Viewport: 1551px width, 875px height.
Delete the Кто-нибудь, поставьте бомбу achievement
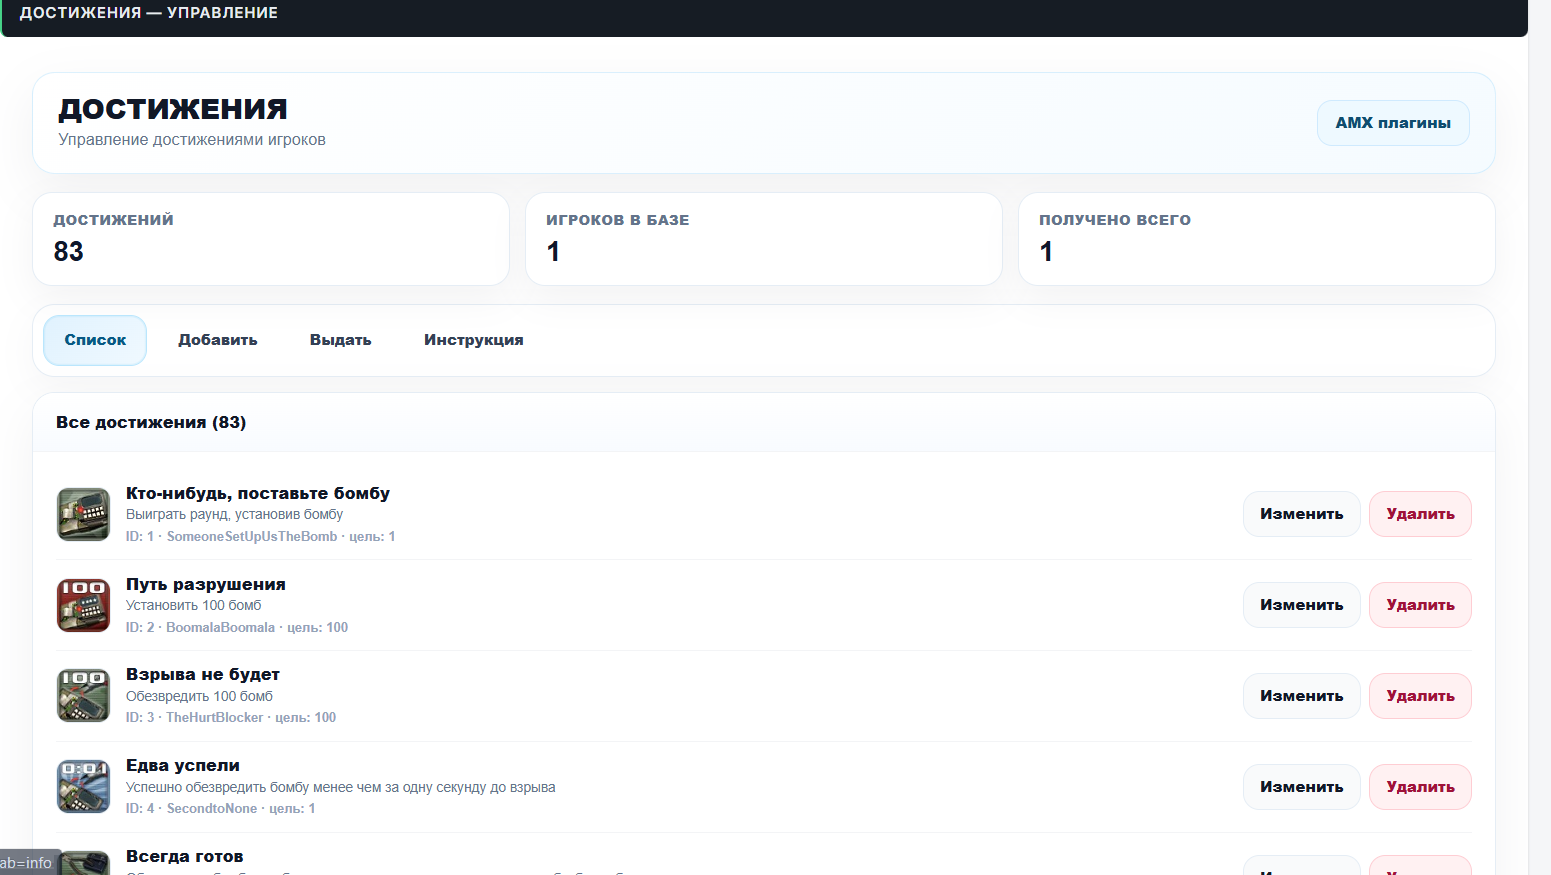click(1420, 514)
